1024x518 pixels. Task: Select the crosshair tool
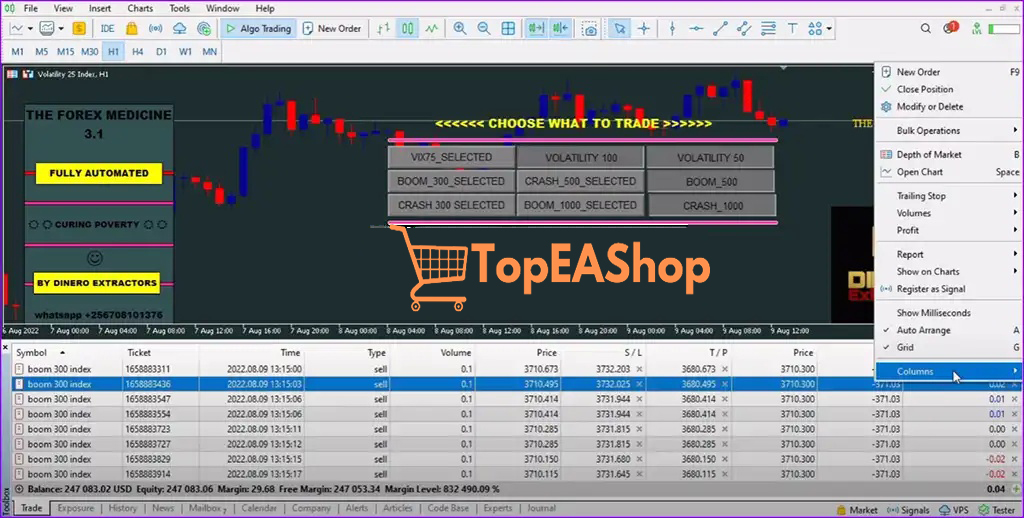coord(644,29)
